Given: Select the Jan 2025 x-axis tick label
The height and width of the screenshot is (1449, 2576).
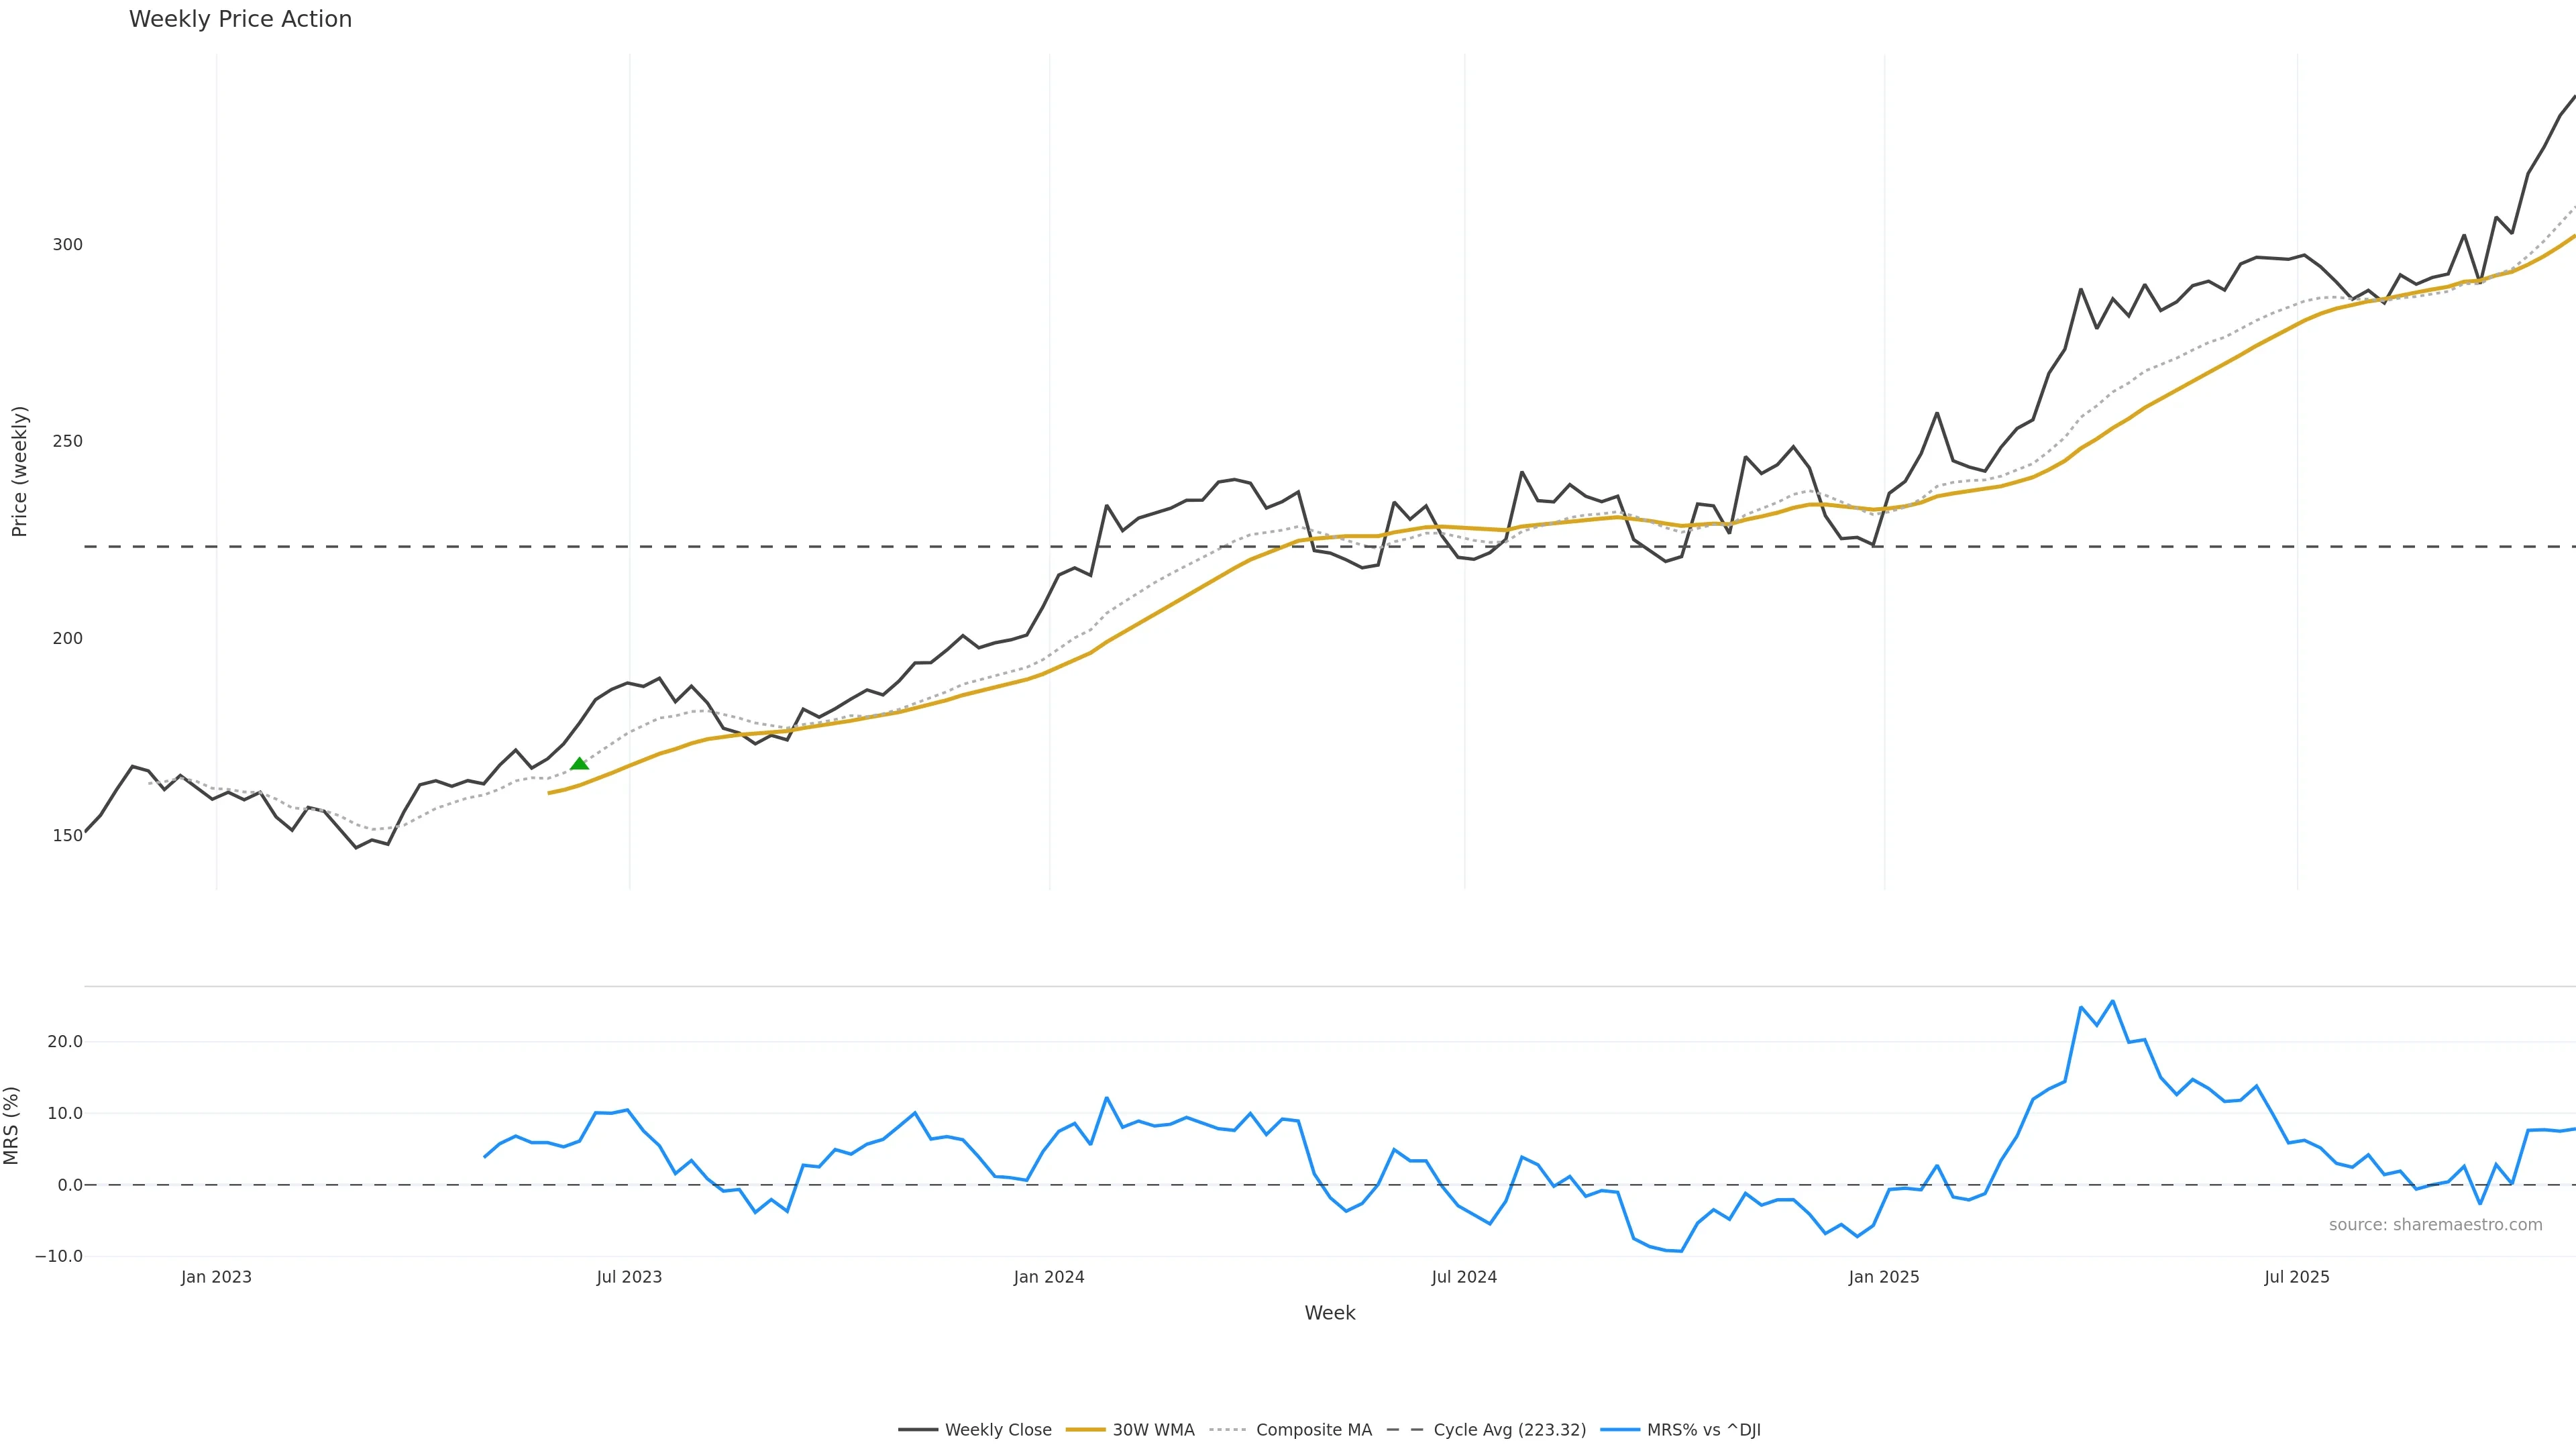Looking at the screenshot, I should coord(1884,1277).
